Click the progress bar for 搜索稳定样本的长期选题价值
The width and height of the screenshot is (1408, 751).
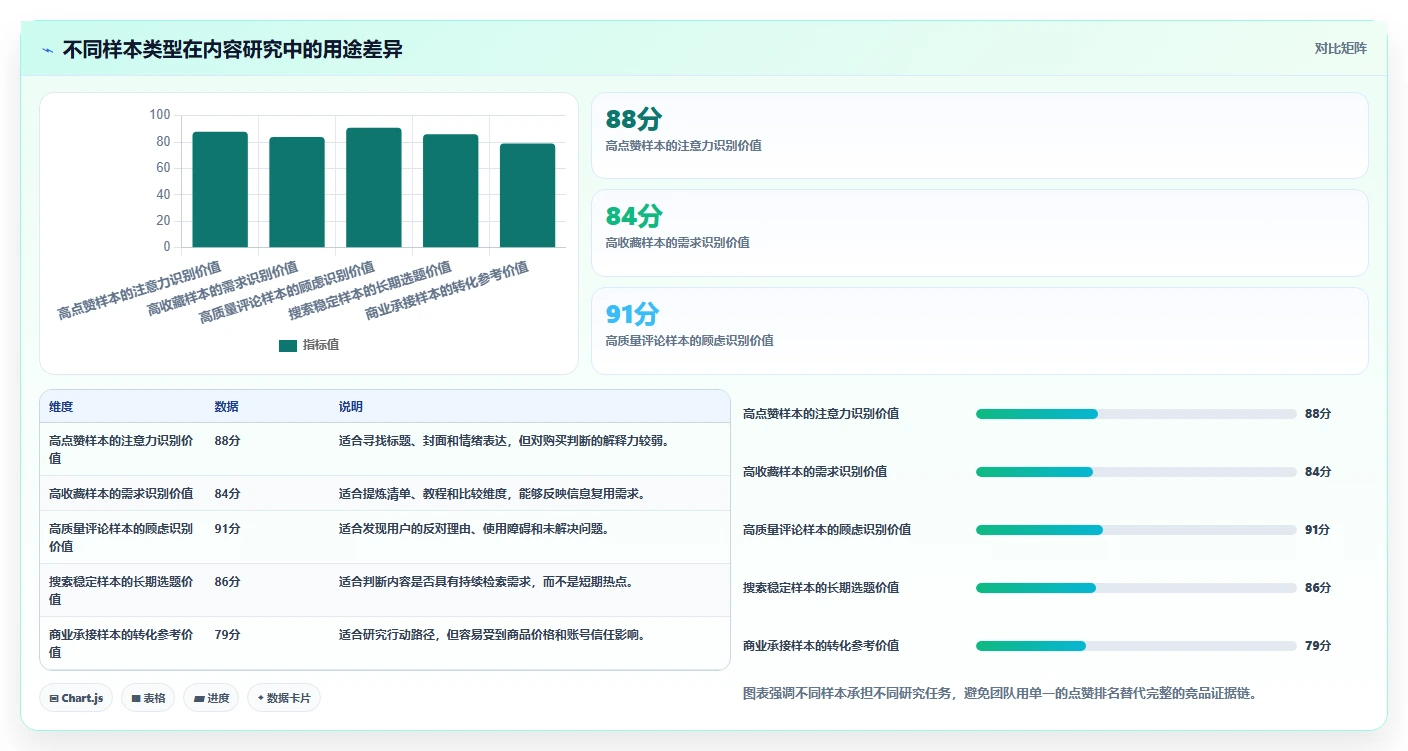click(1136, 588)
